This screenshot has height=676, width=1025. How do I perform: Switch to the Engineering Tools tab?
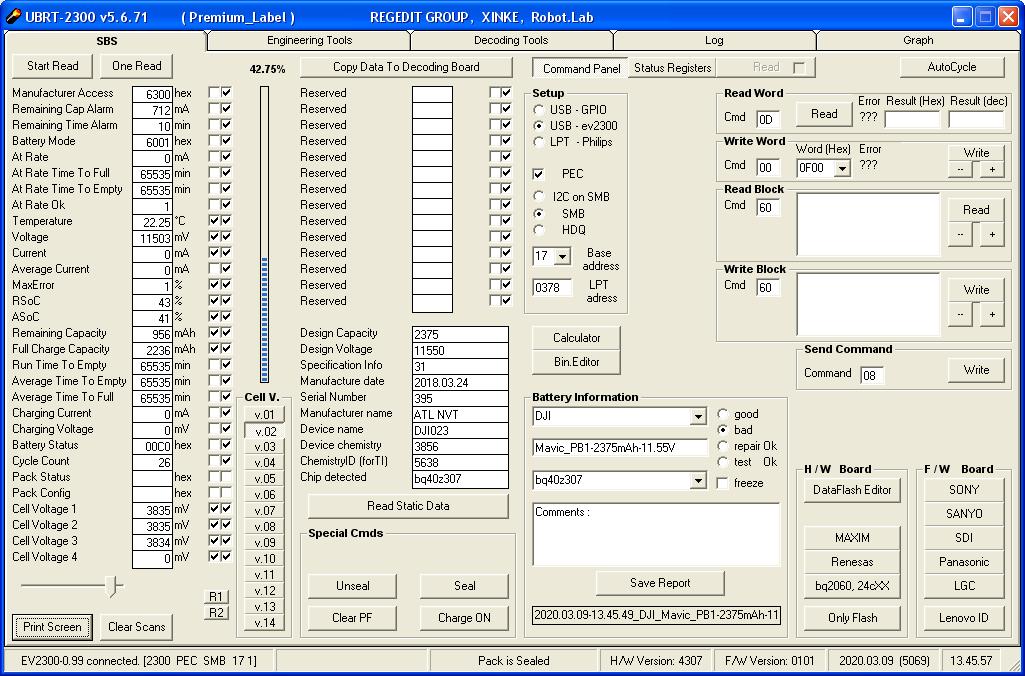(x=309, y=41)
